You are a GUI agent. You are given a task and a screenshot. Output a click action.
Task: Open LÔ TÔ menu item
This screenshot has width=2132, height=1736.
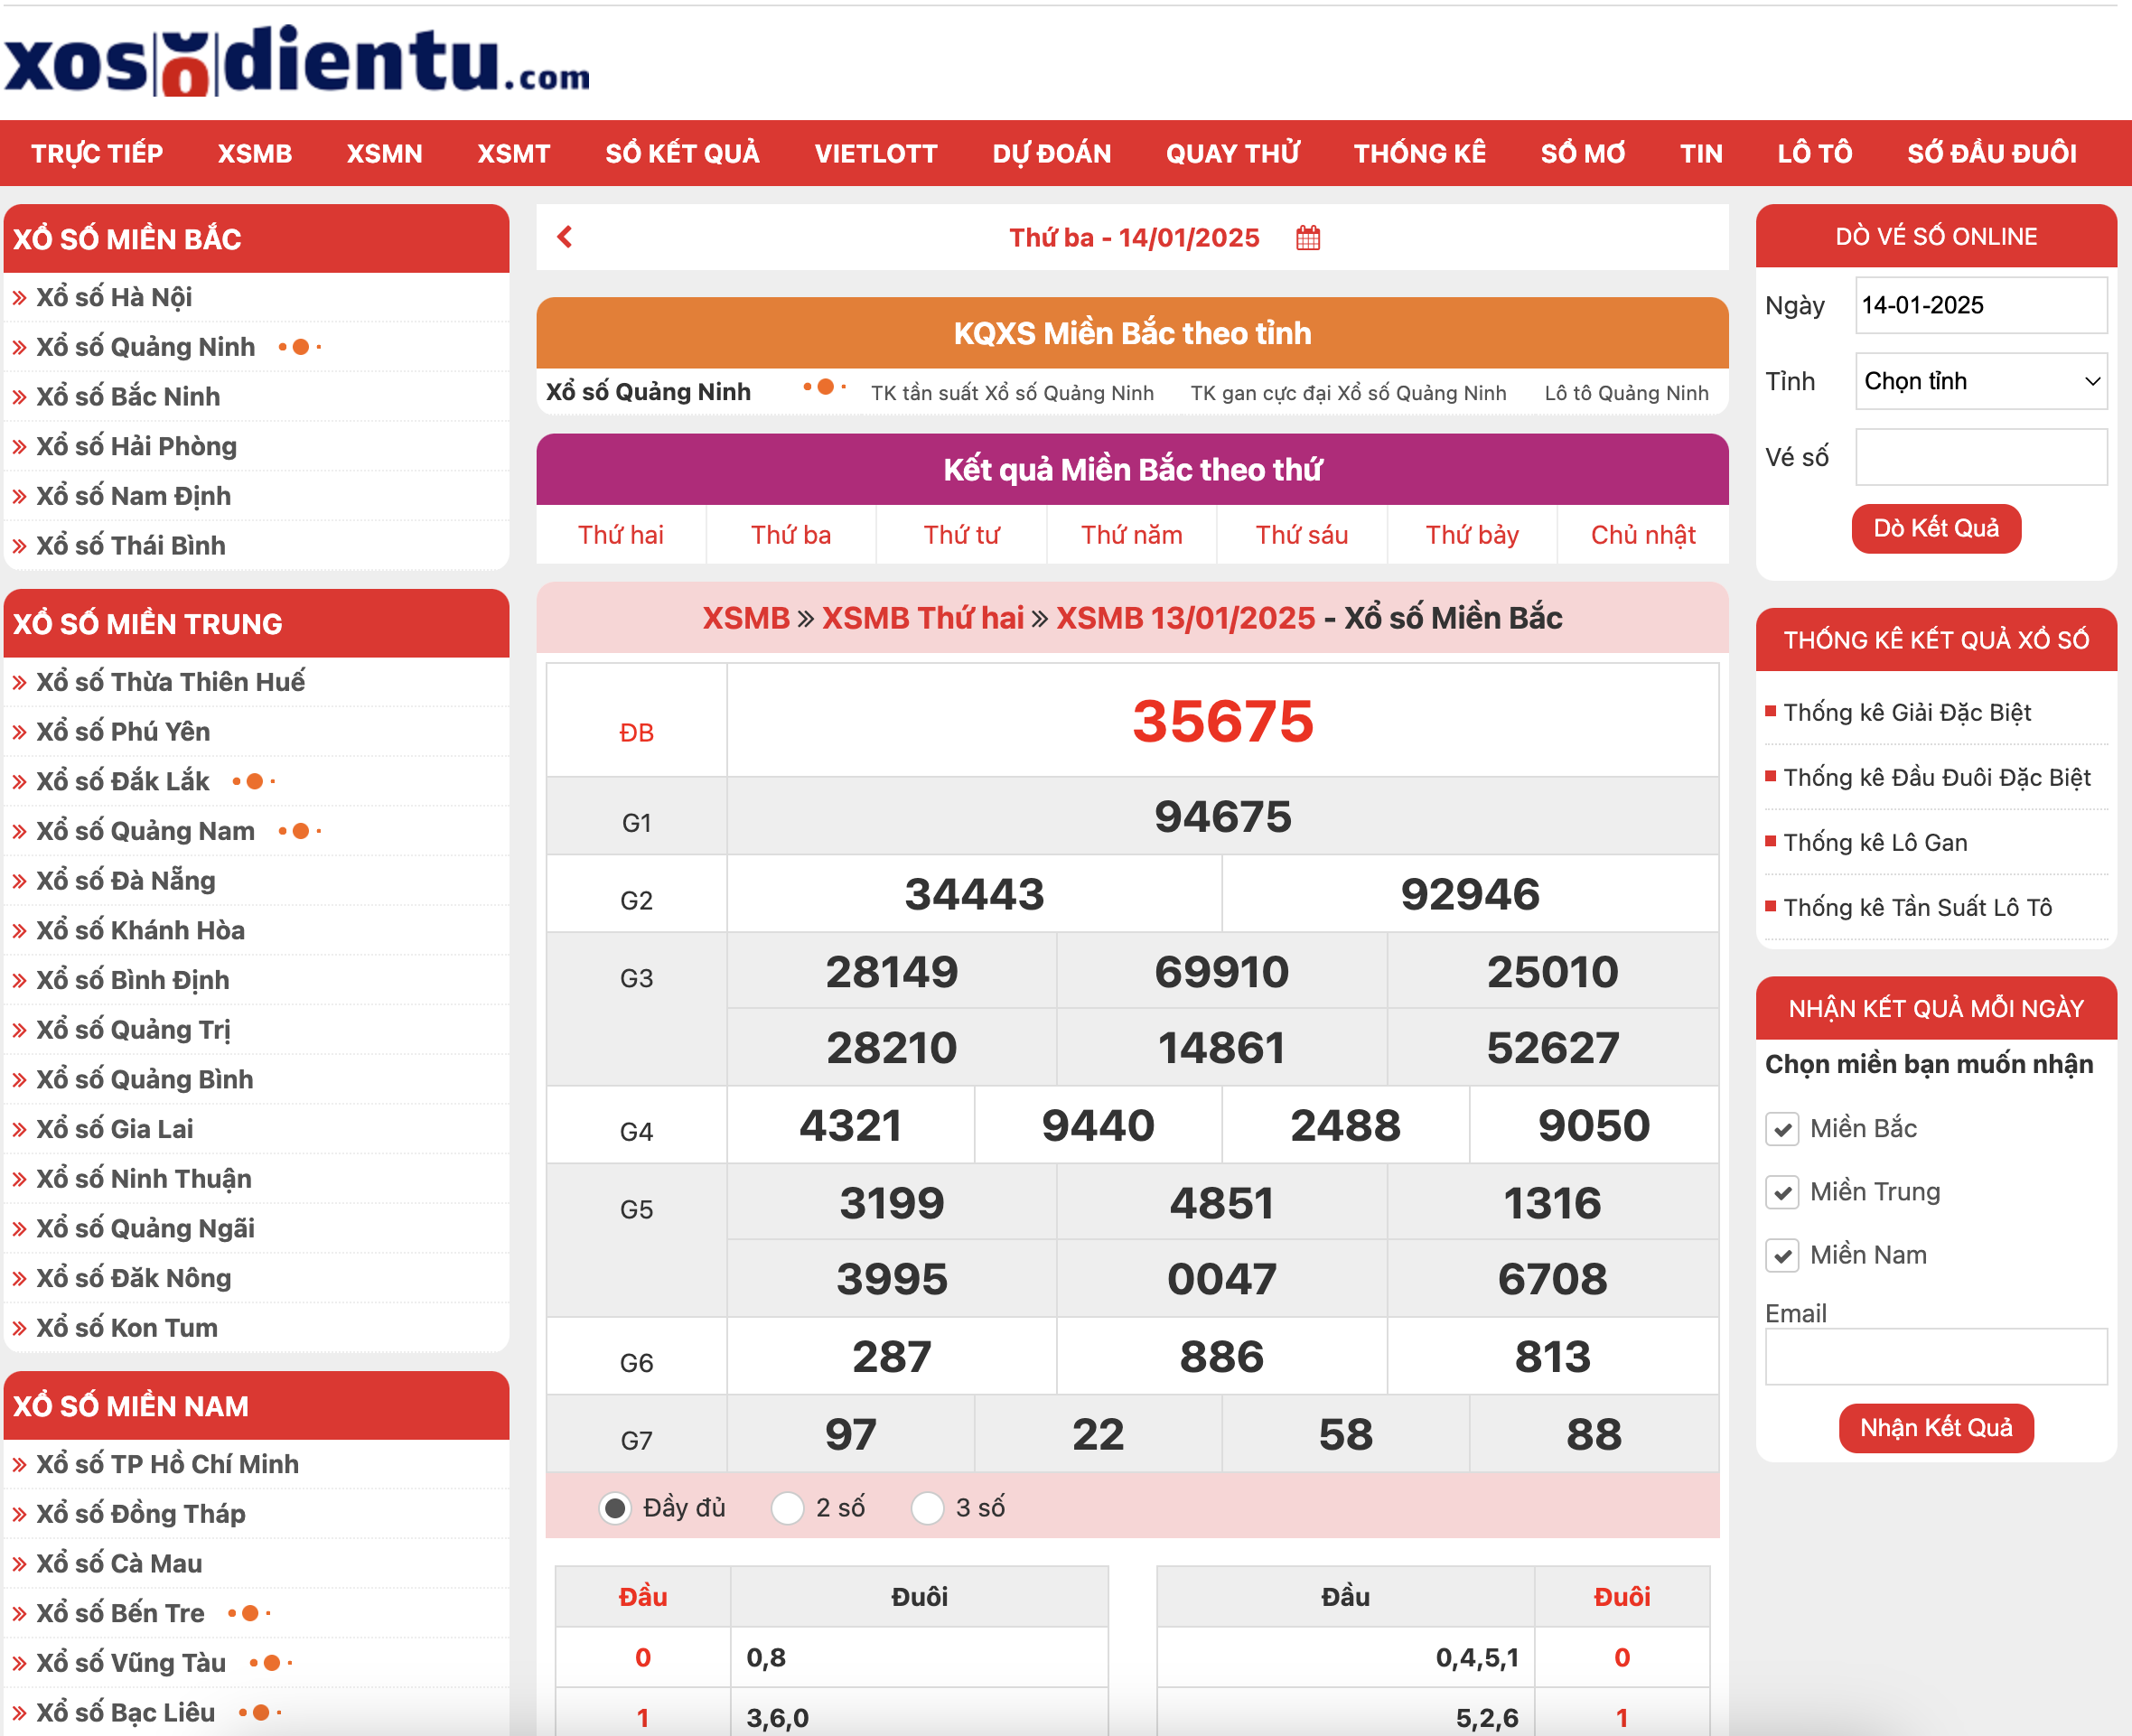(1815, 153)
